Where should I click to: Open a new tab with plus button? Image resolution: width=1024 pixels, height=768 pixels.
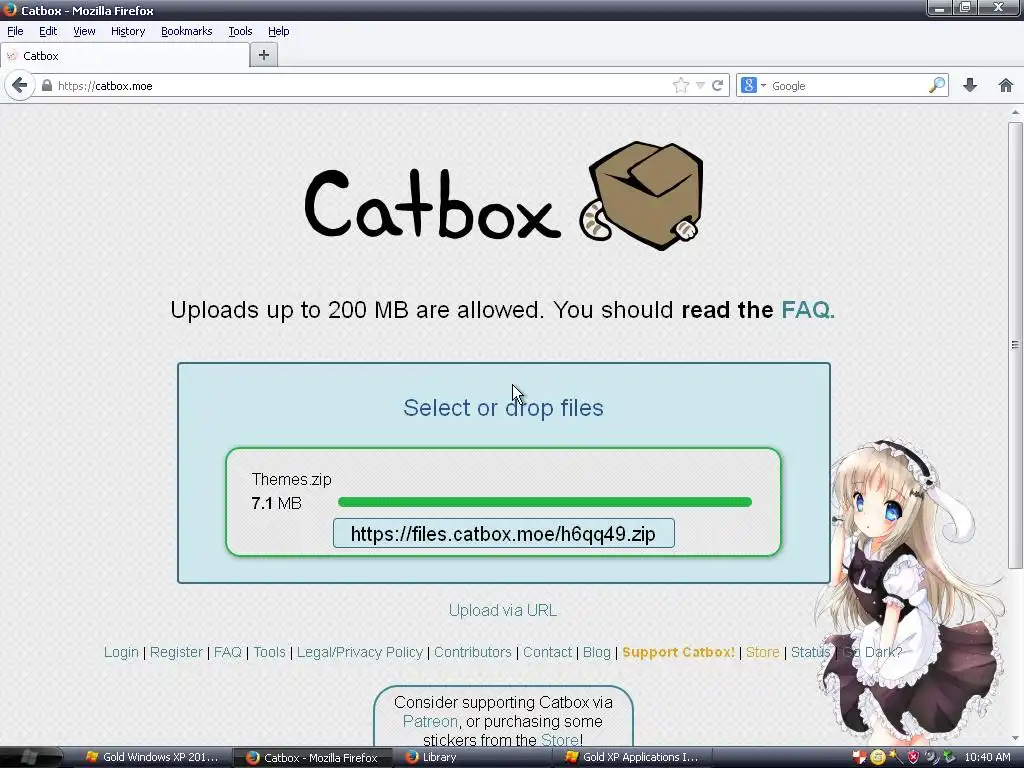[x=264, y=56]
